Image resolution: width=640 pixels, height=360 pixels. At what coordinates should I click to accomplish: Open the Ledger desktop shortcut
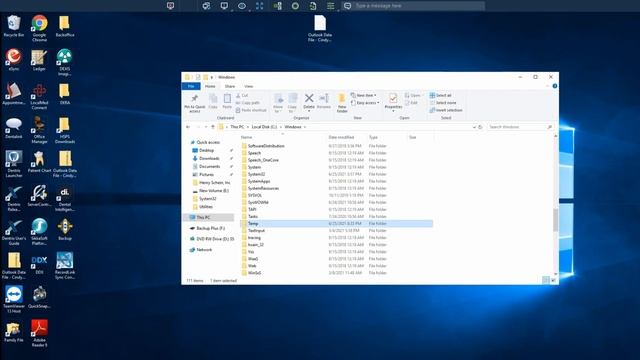39,60
